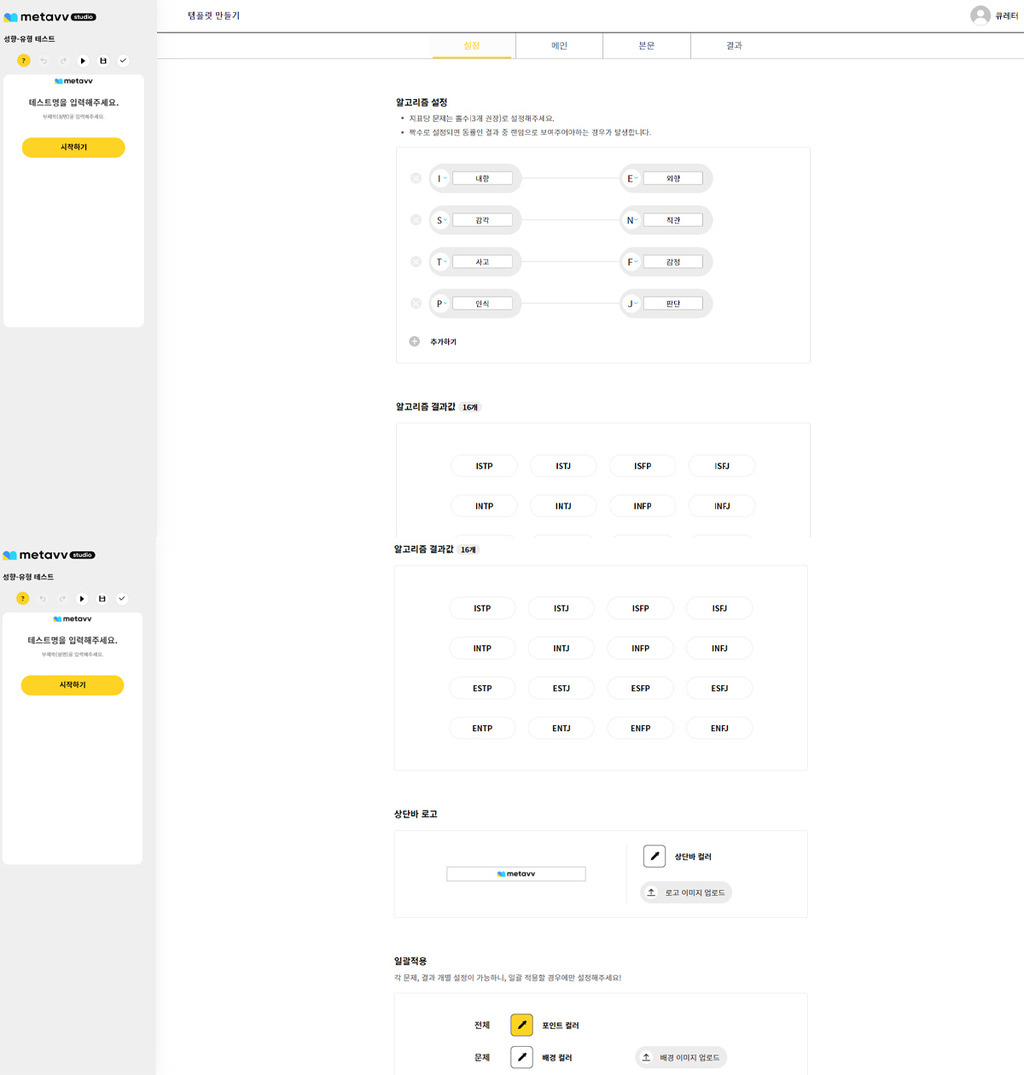Select the ENFJ result chip
This screenshot has height=1075, width=1024.
pos(720,728)
